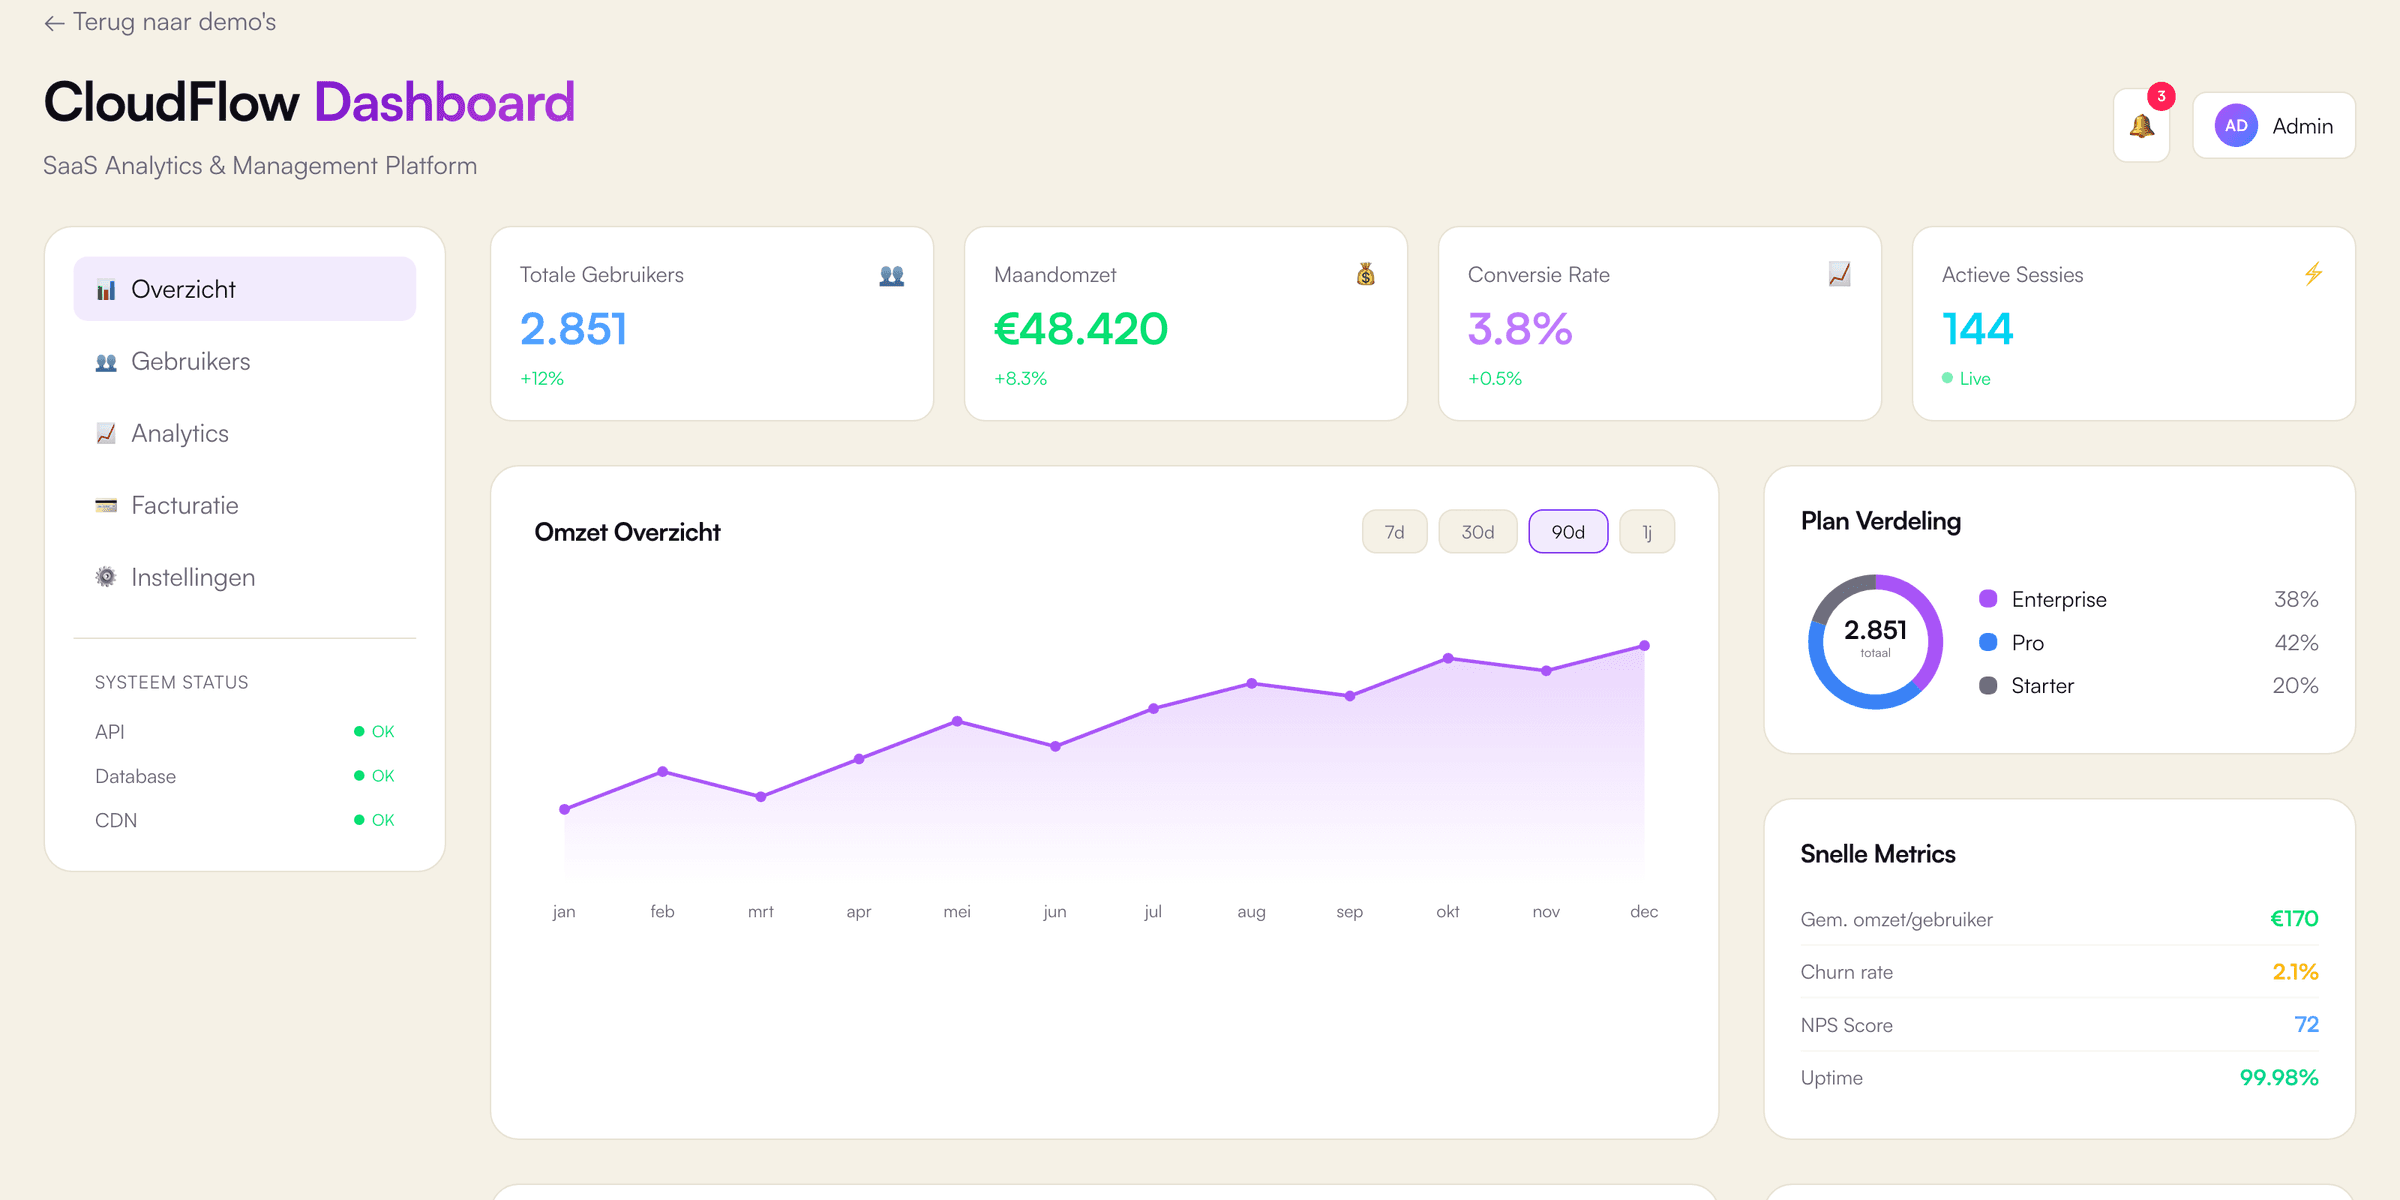Click the dec data point on revenue chart
The width and height of the screenshot is (2400, 1200).
[1644, 646]
